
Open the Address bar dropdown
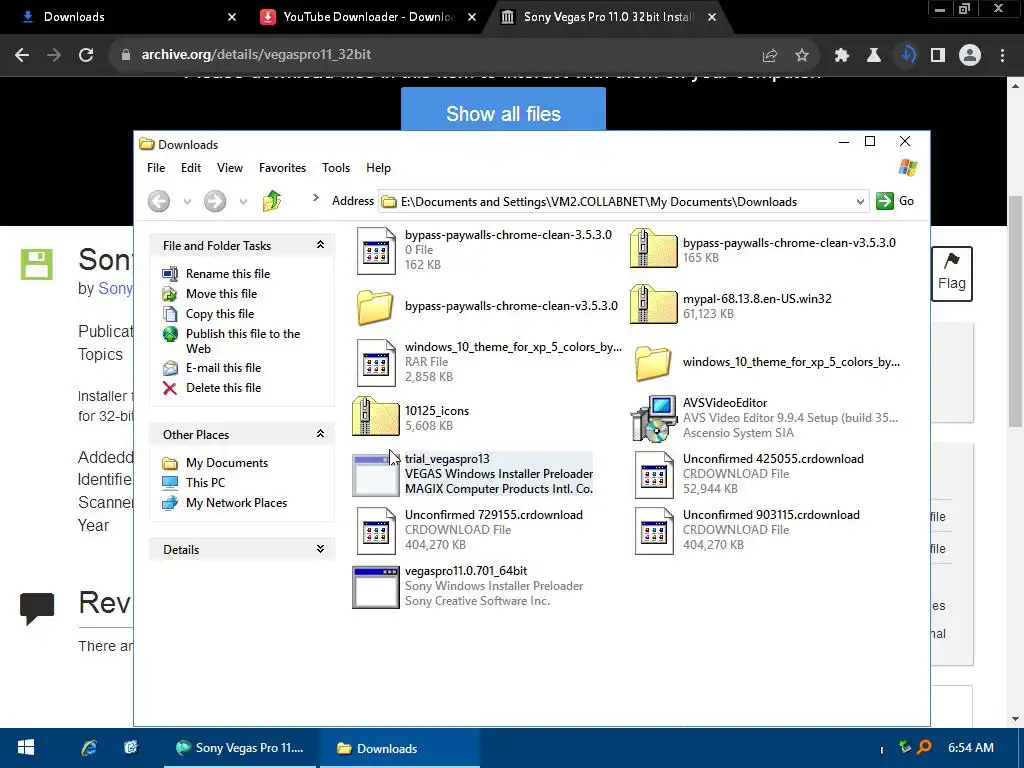tap(860, 202)
